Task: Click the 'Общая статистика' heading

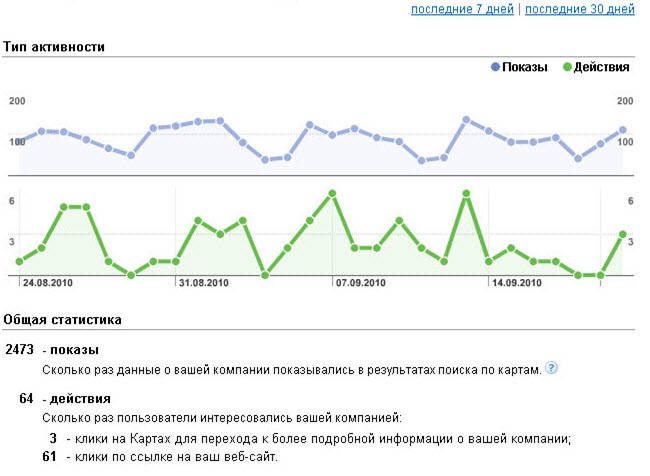Action: 62,320
